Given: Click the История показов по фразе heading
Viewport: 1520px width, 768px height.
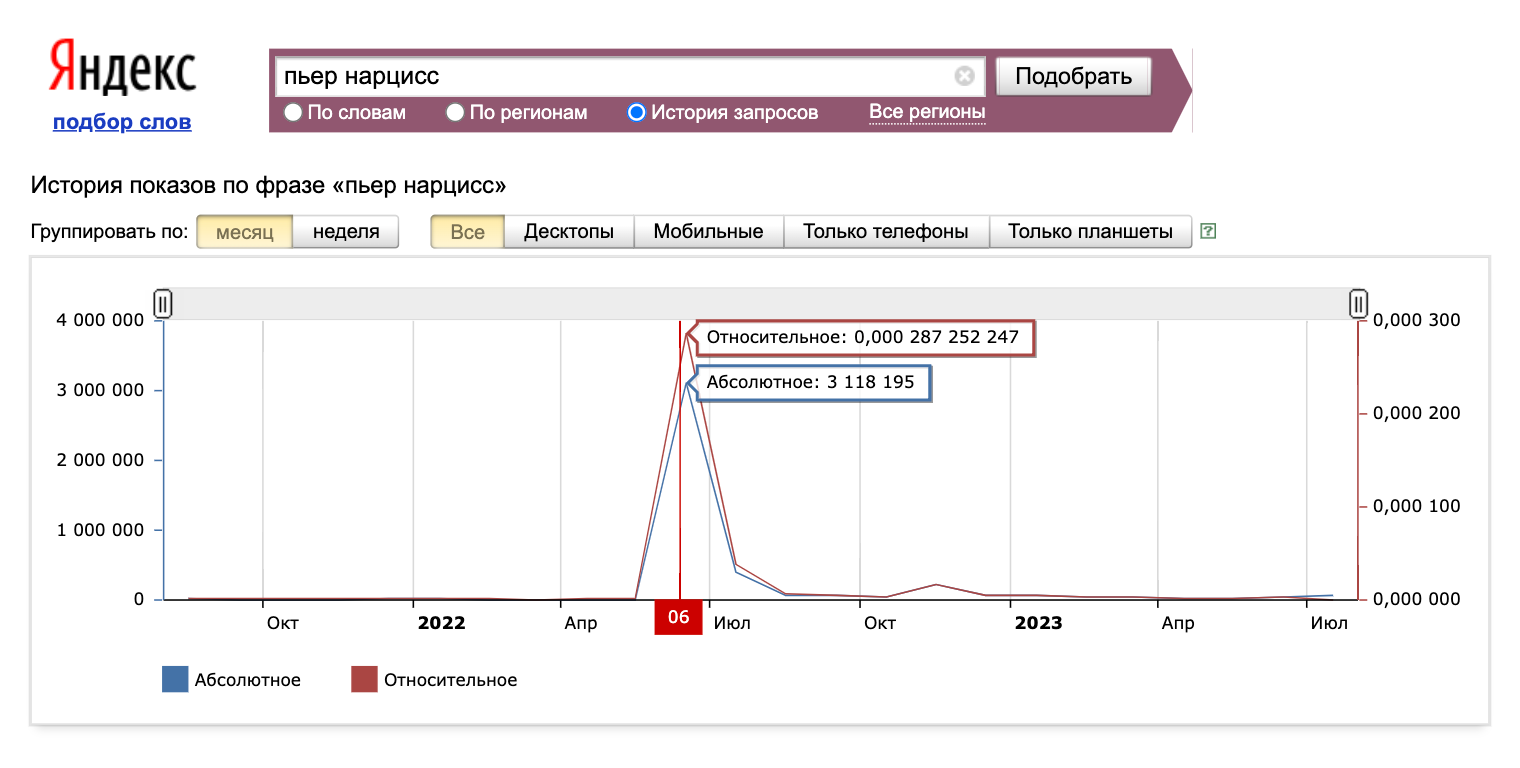Looking at the screenshot, I should point(269,185).
